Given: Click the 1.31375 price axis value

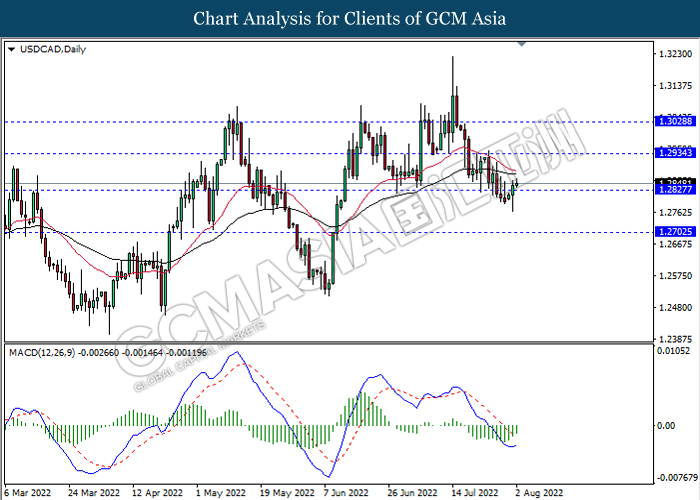Looking at the screenshot, I should coord(675,86).
